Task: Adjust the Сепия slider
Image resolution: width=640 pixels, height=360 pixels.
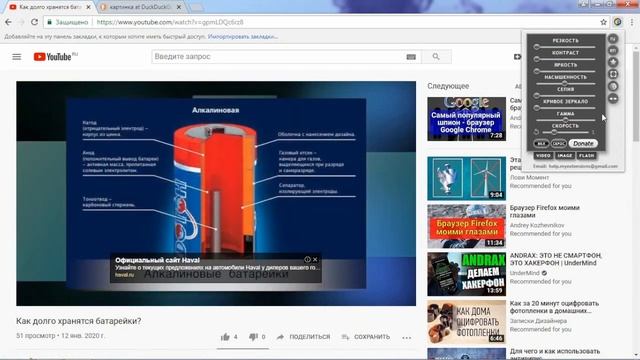Action: click(x=565, y=96)
